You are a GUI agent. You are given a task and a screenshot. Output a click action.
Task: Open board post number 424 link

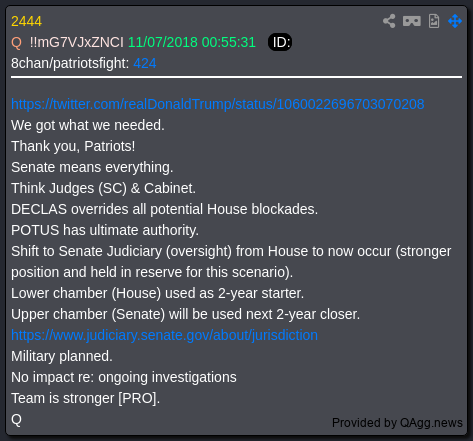145,63
